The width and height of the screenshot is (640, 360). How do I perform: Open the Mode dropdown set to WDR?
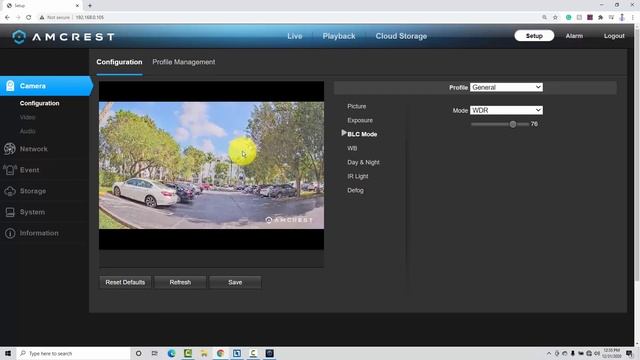[506, 110]
